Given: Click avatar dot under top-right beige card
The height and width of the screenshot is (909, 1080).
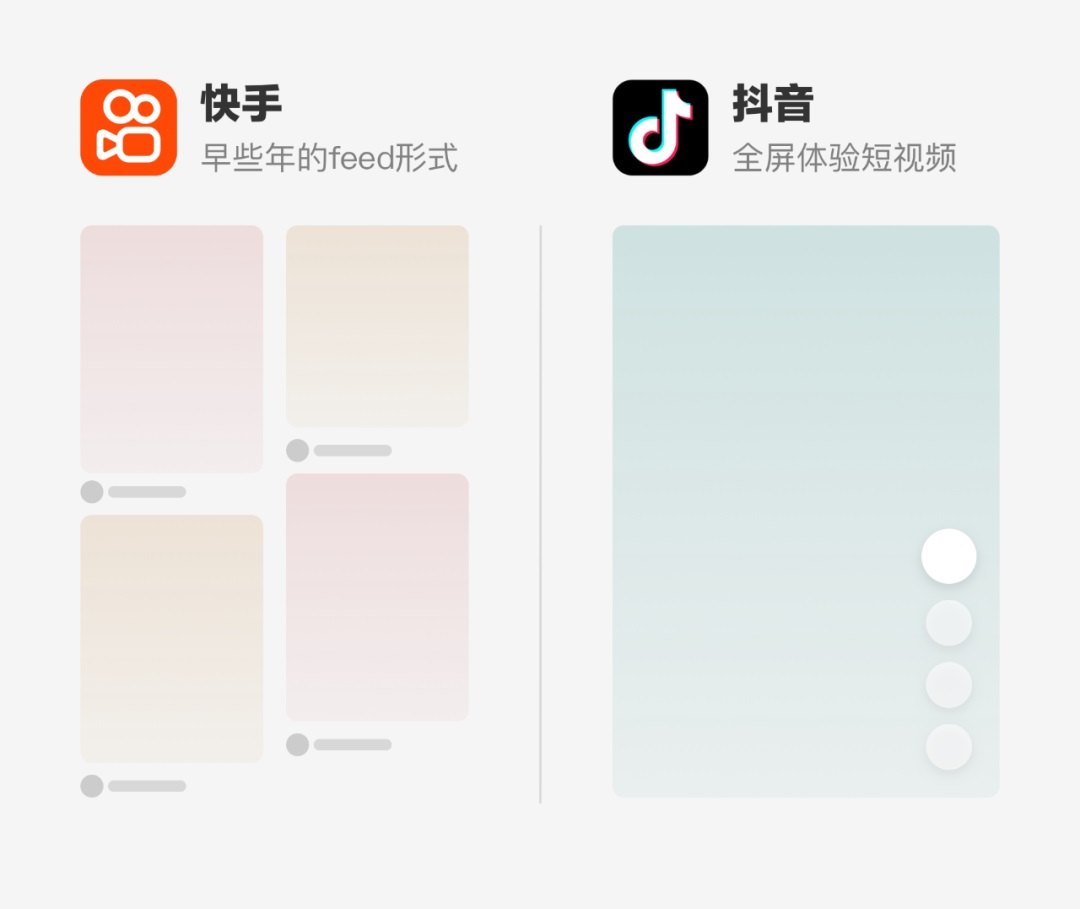Looking at the screenshot, I should tap(298, 450).
